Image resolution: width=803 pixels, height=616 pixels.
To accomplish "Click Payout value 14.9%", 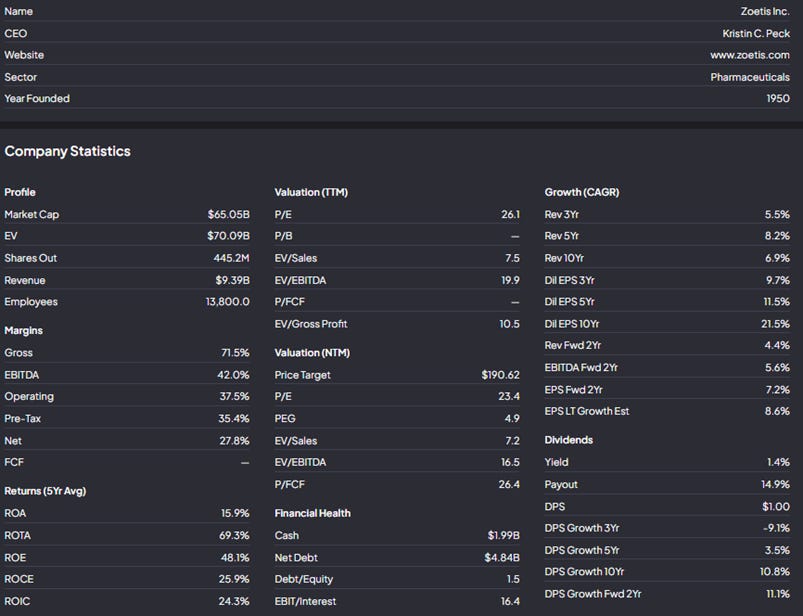I will 775,484.
